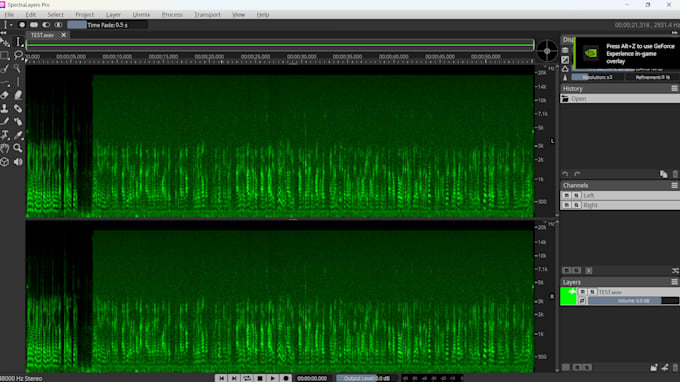Image resolution: width=680 pixels, height=382 pixels.
Task: Select the Open entry in History
Action: coord(620,98)
